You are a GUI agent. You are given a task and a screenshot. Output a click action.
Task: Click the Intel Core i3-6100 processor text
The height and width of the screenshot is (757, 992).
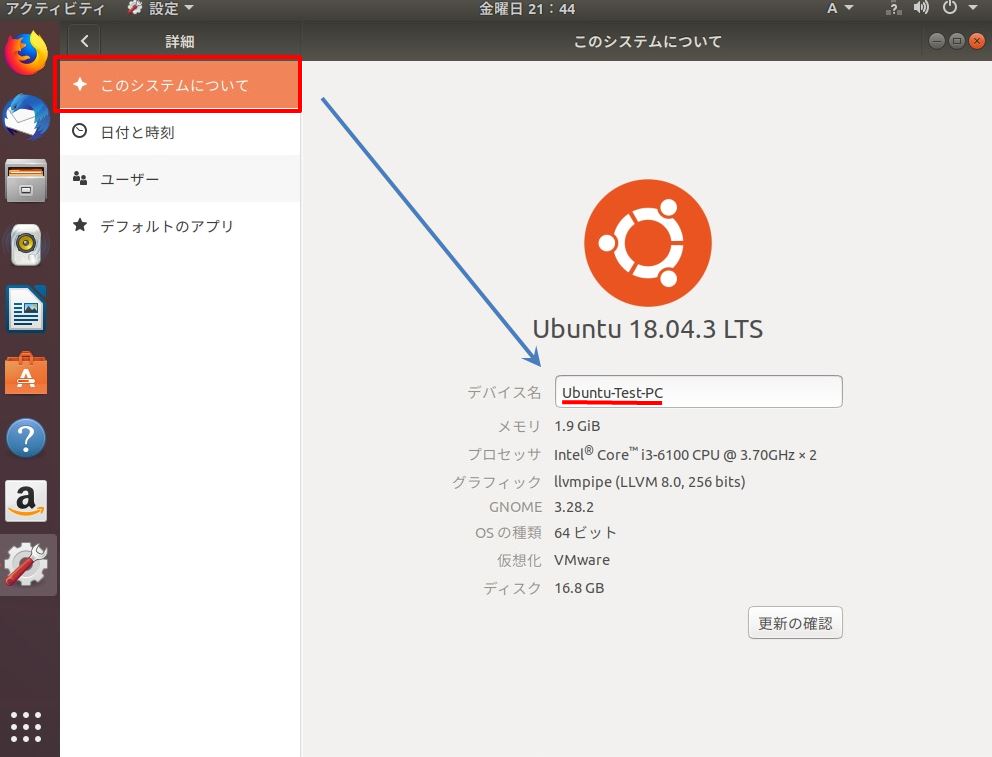(x=685, y=454)
